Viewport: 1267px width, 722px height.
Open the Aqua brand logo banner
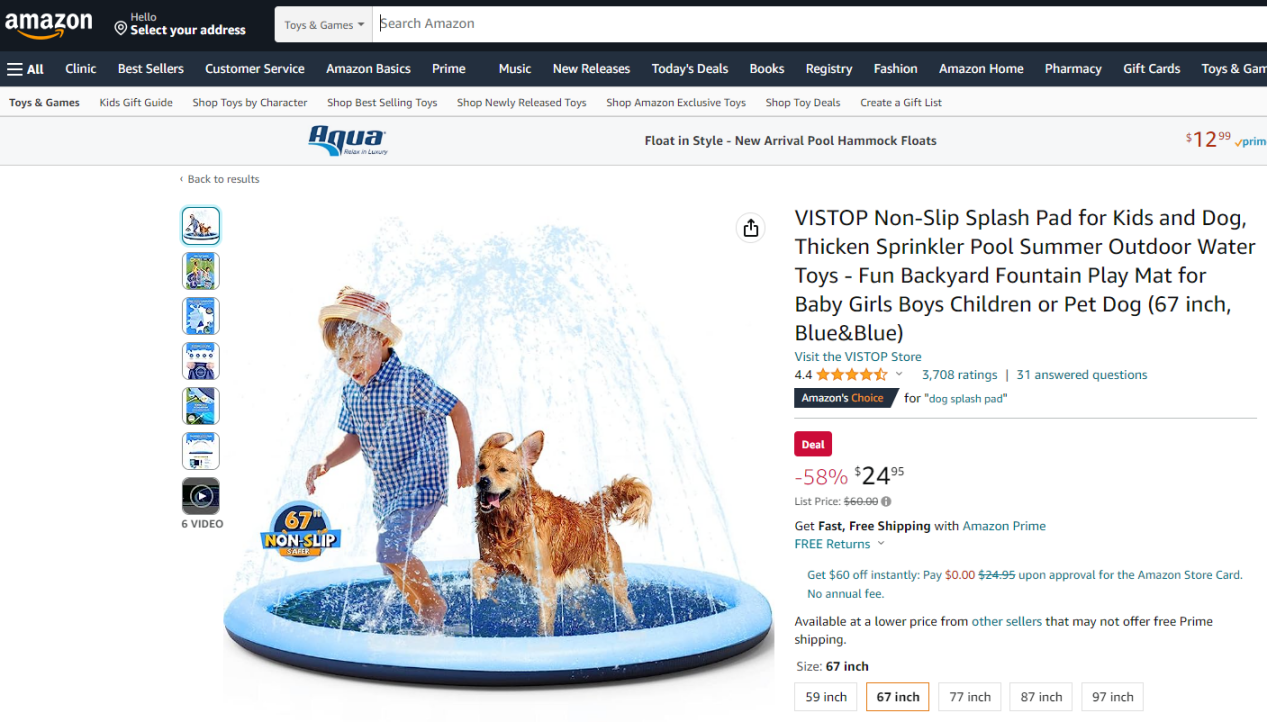click(347, 141)
